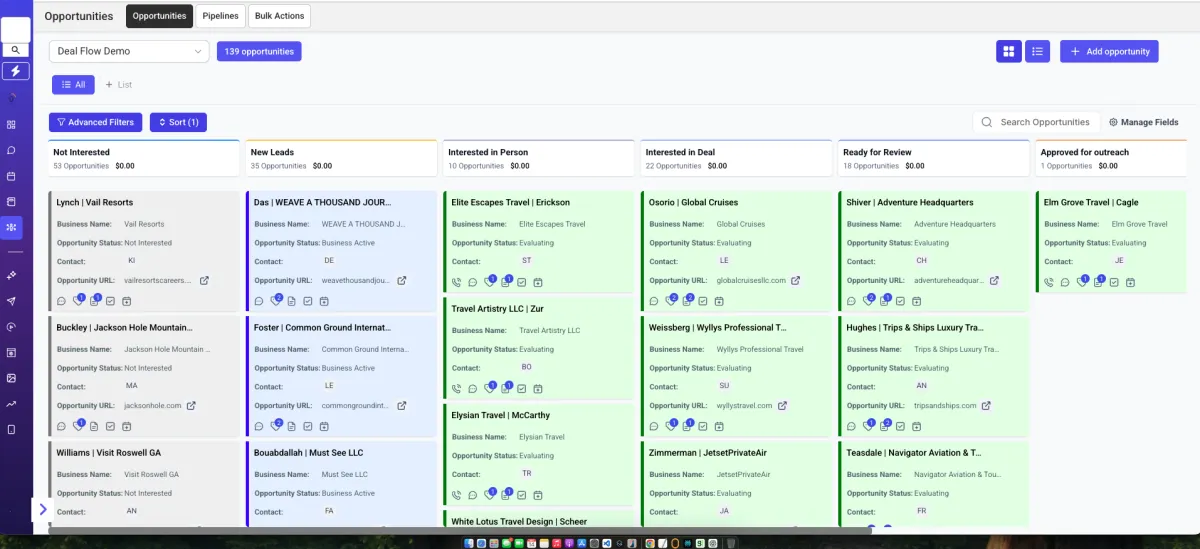Expand the sidebar with the chevron arrow
The image size is (1200, 549).
(x=42, y=509)
